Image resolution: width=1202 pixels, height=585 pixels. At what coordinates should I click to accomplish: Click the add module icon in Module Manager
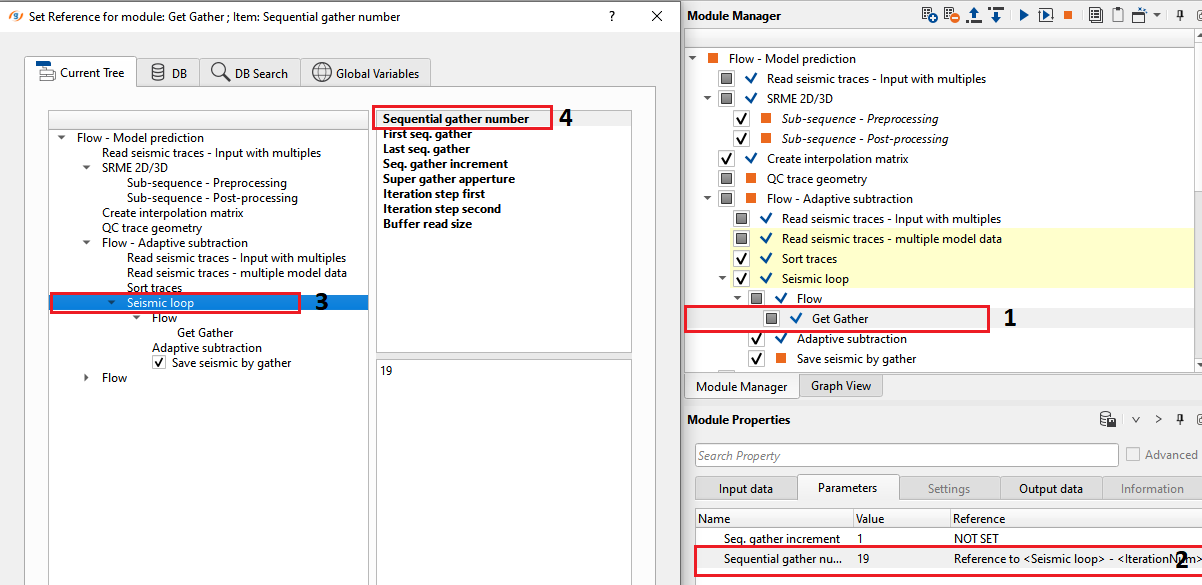tap(930, 15)
